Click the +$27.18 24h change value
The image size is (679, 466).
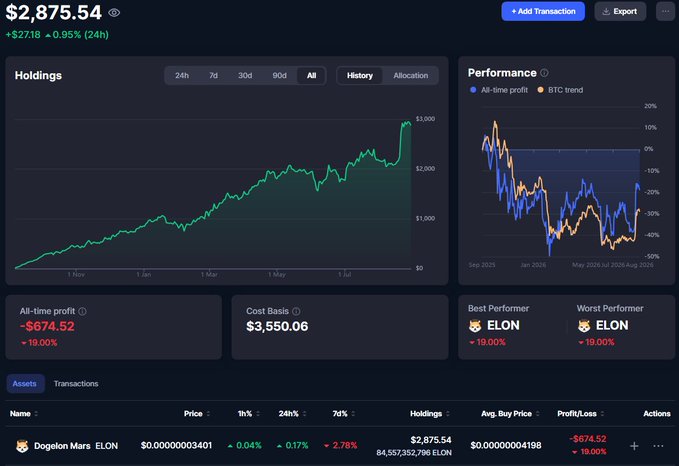[23, 35]
